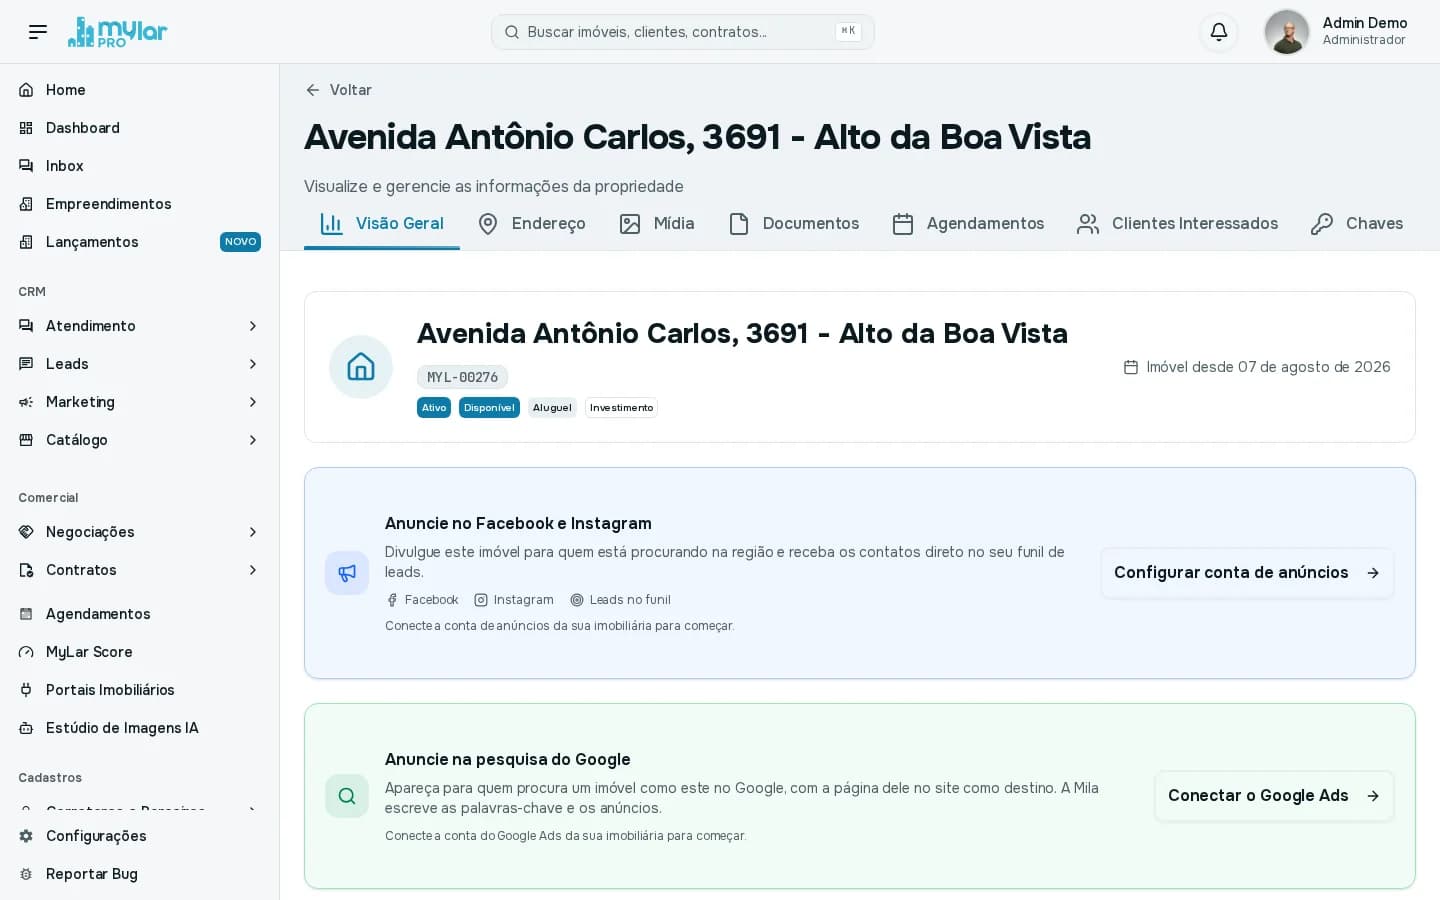Click the Catálogo icon in sidebar
Screen dimensions: 1440x900
point(27,440)
